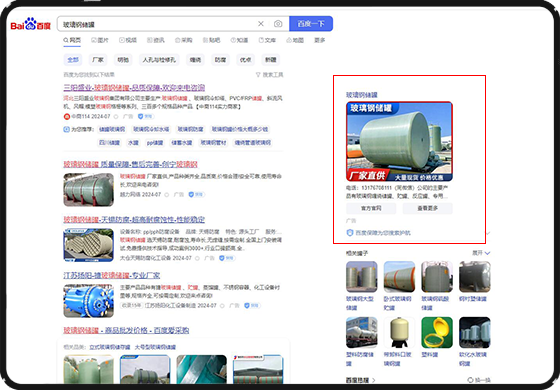Open the 厂家直供 玻璃钢储罐 ad banner
This screenshot has width=560, height=390.
coord(399,141)
